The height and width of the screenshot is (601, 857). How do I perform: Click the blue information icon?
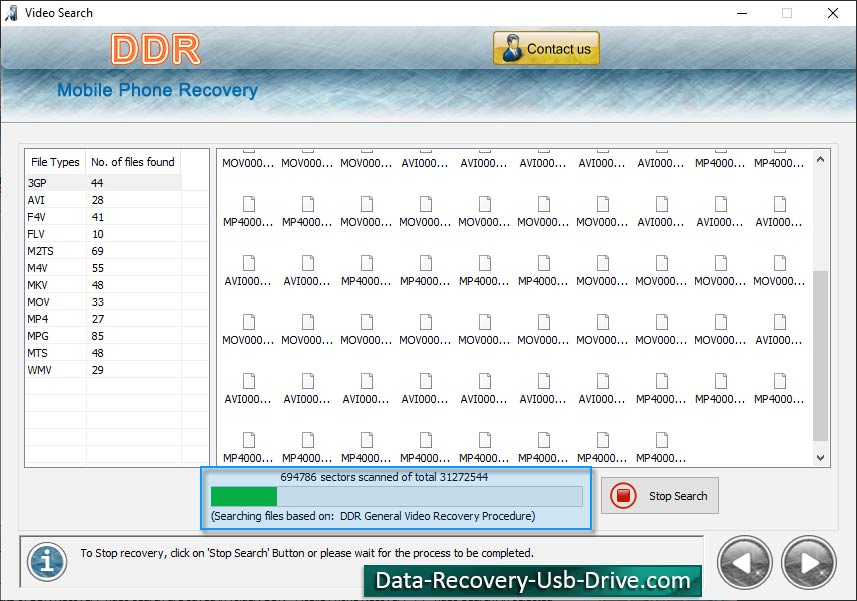(x=48, y=561)
